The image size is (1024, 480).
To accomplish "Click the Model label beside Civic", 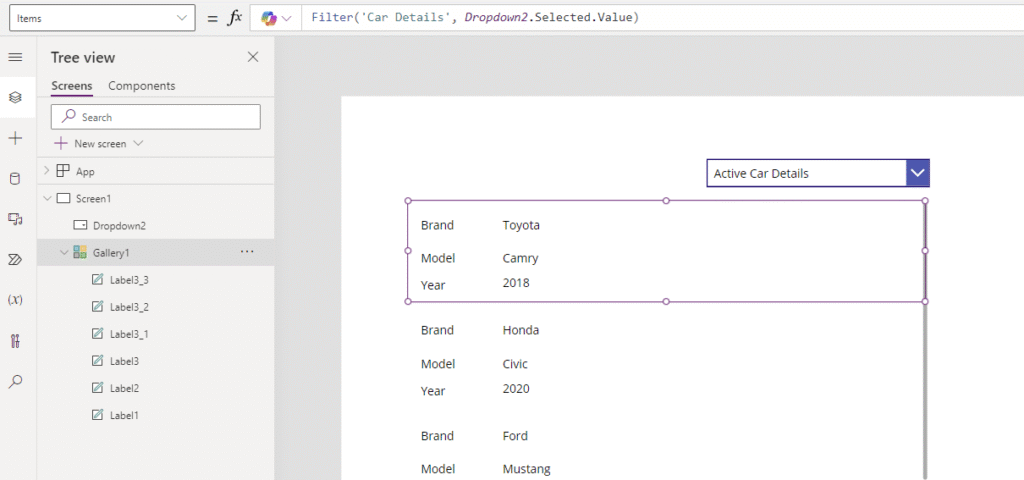I will [438, 364].
